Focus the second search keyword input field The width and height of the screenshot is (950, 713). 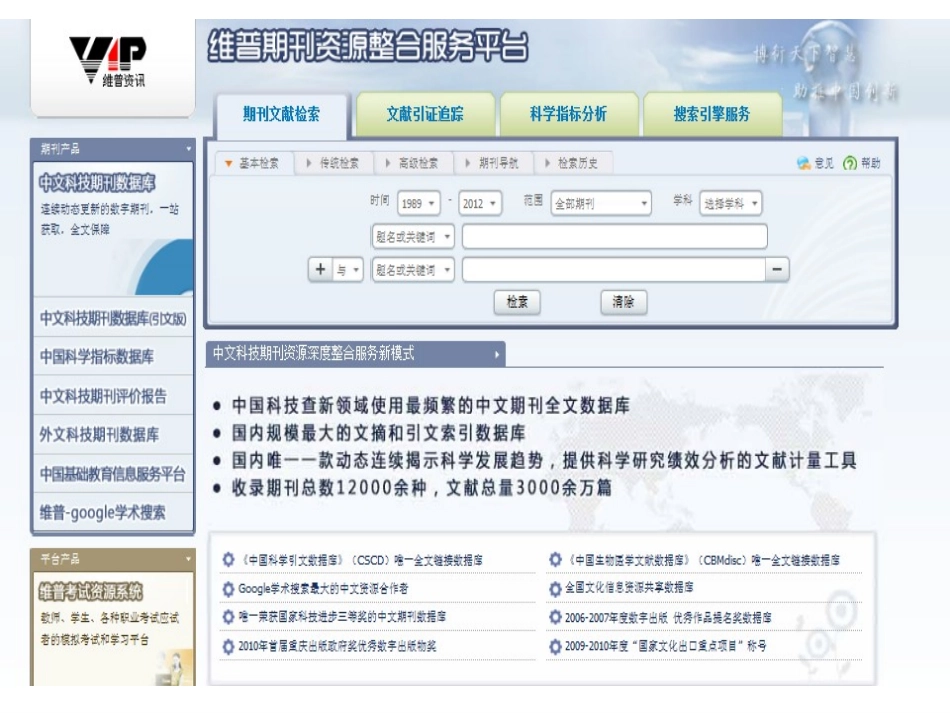pos(614,270)
